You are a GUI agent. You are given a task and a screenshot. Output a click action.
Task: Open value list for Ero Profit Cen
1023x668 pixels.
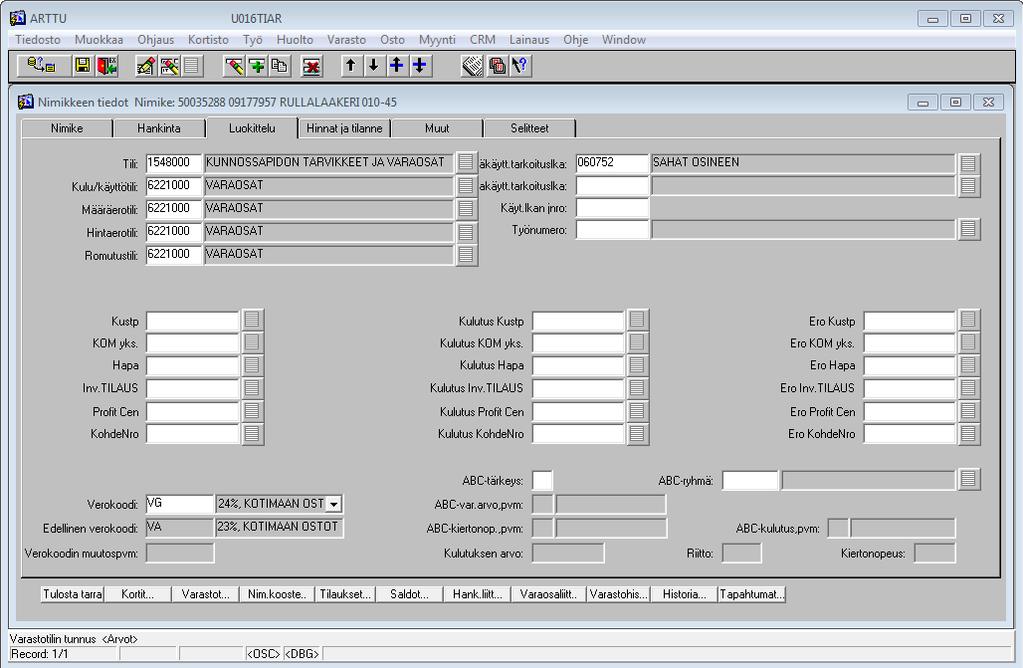[x=969, y=411]
